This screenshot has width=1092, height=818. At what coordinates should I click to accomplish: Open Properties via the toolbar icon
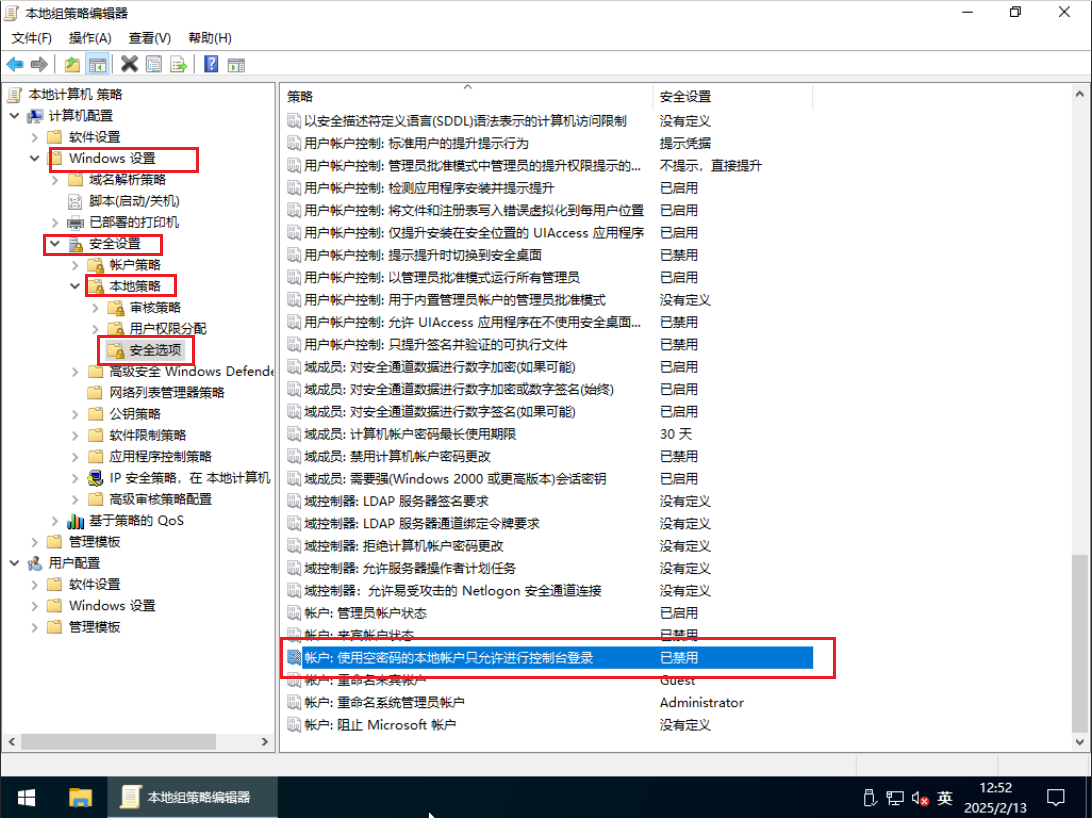(154, 65)
